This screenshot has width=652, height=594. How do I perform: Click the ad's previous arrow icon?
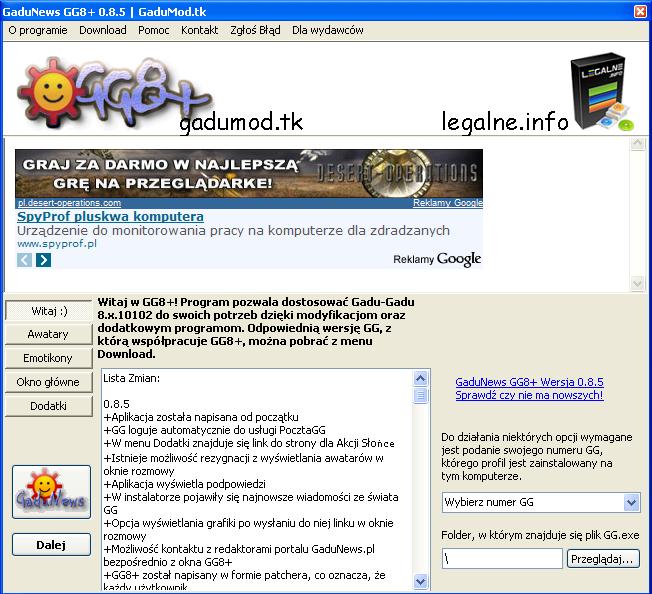point(25,260)
